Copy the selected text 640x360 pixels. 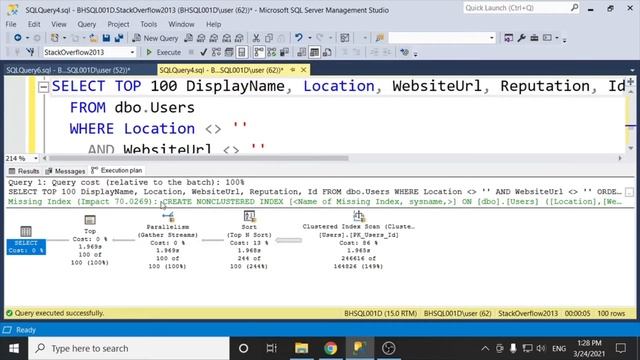[269, 38]
